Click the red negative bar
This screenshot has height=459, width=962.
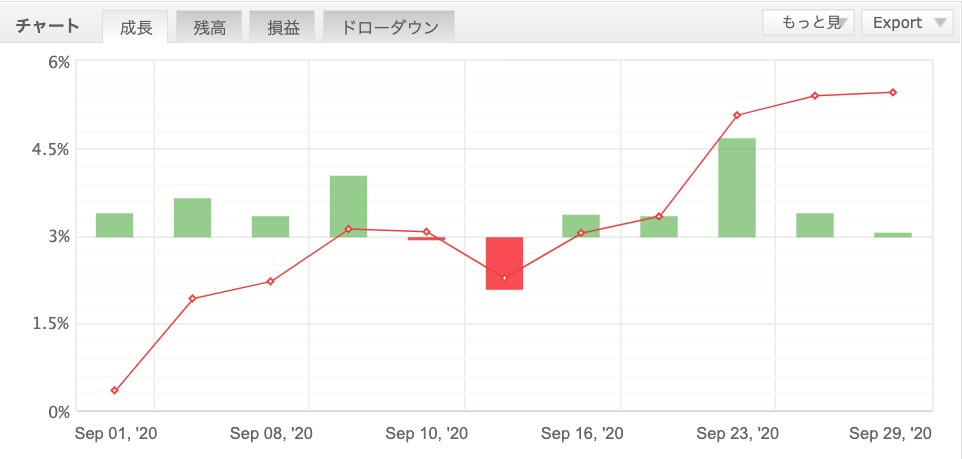tap(504, 263)
